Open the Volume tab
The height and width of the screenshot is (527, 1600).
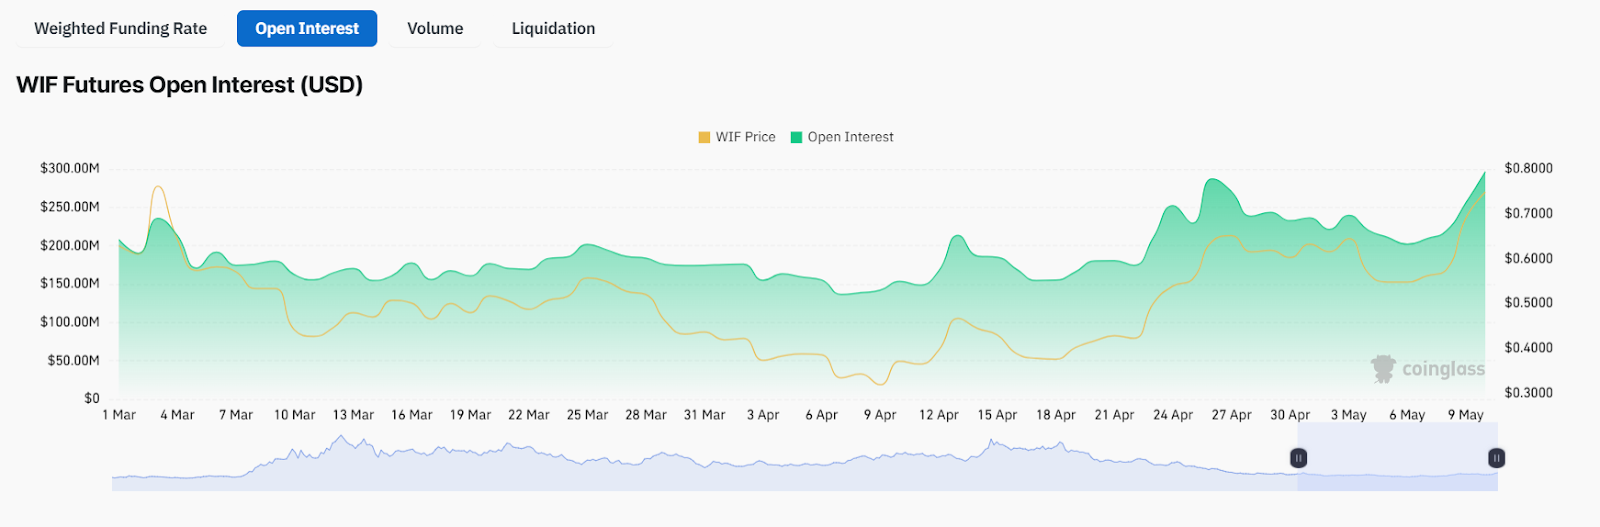coord(435,28)
